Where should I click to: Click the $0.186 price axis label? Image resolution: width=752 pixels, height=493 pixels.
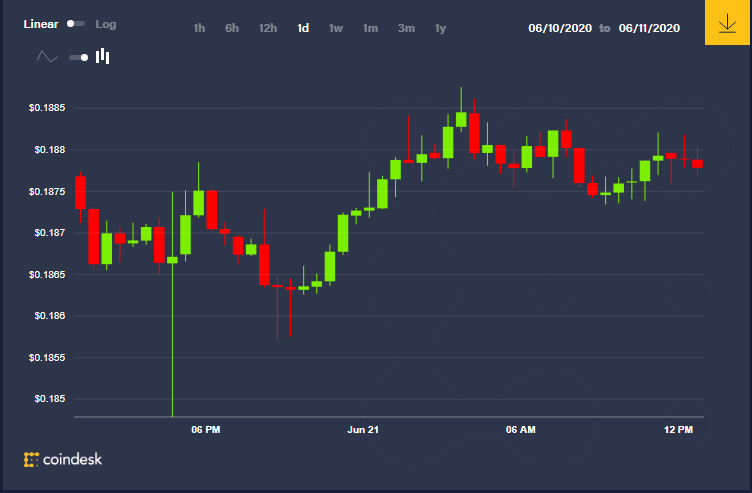tap(50, 316)
